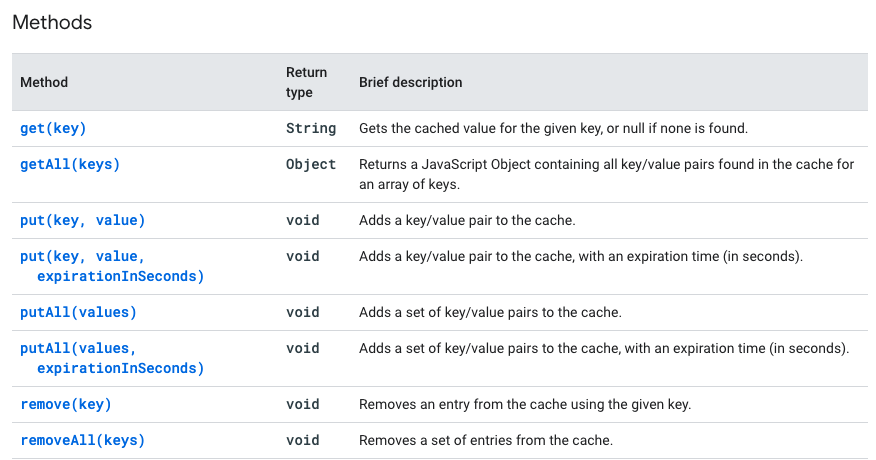Open the get(key) method link
This screenshot has height=460, width=876.
coord(53,129)
